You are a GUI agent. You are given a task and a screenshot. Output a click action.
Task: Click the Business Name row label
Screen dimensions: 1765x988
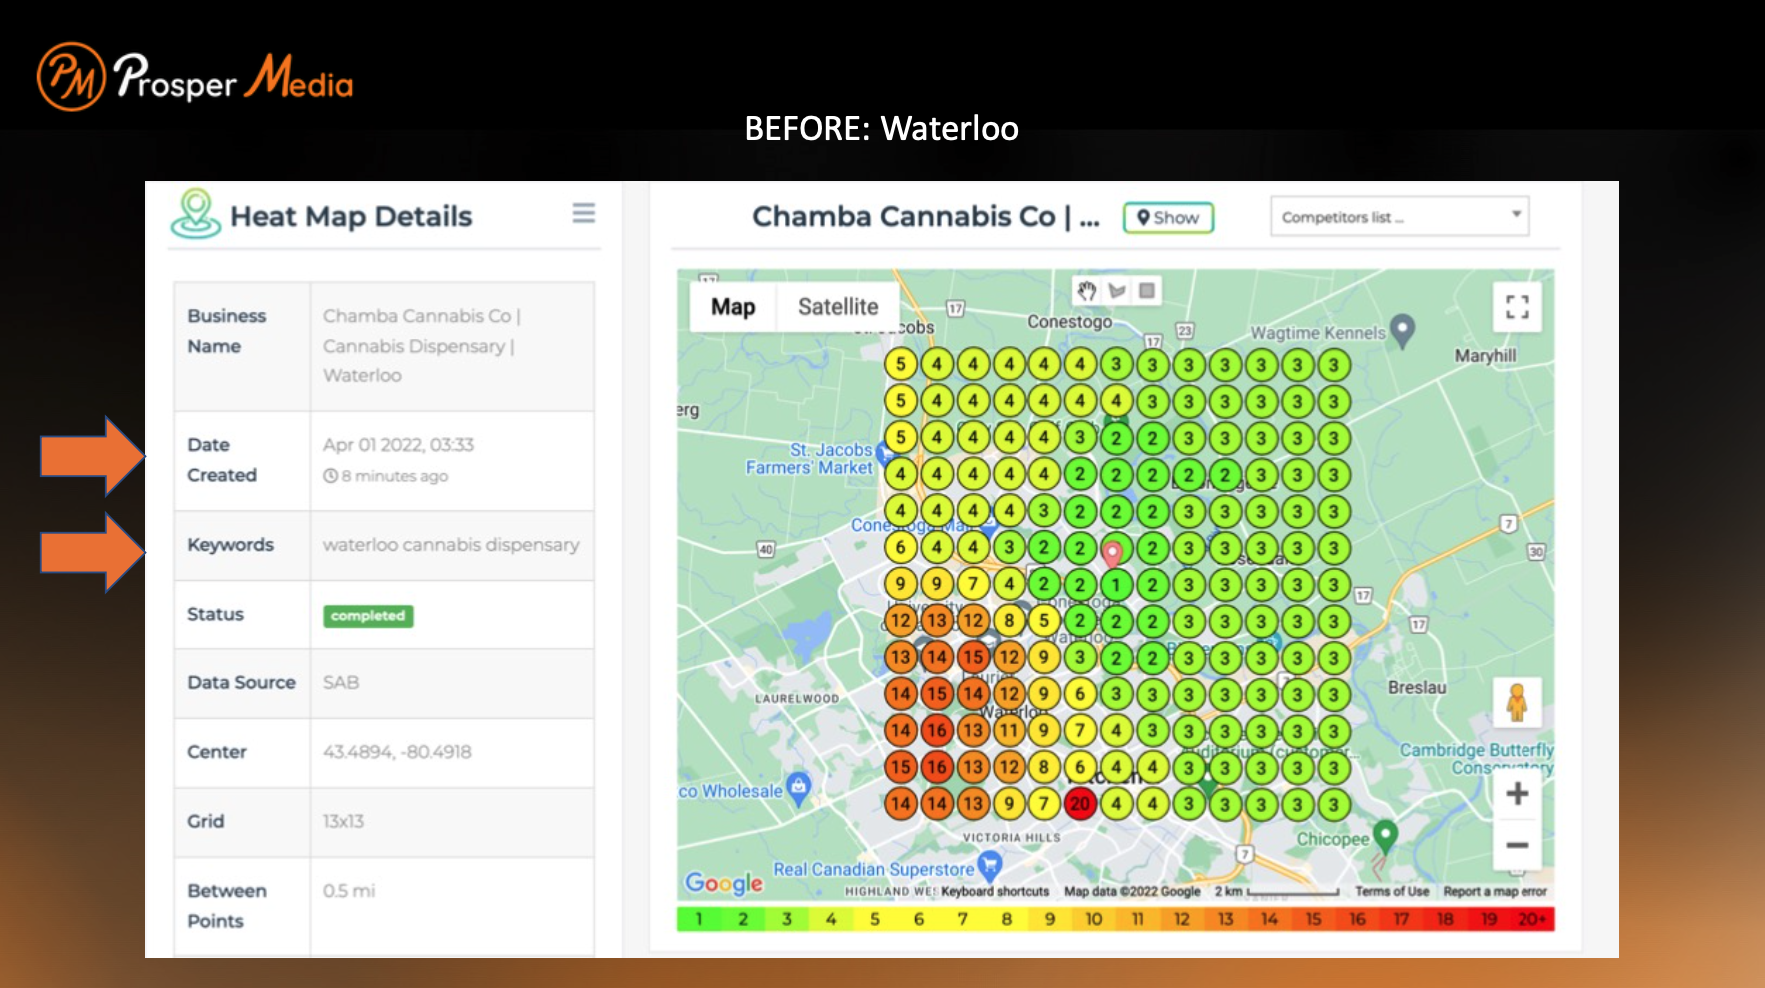tap(227, 331)
